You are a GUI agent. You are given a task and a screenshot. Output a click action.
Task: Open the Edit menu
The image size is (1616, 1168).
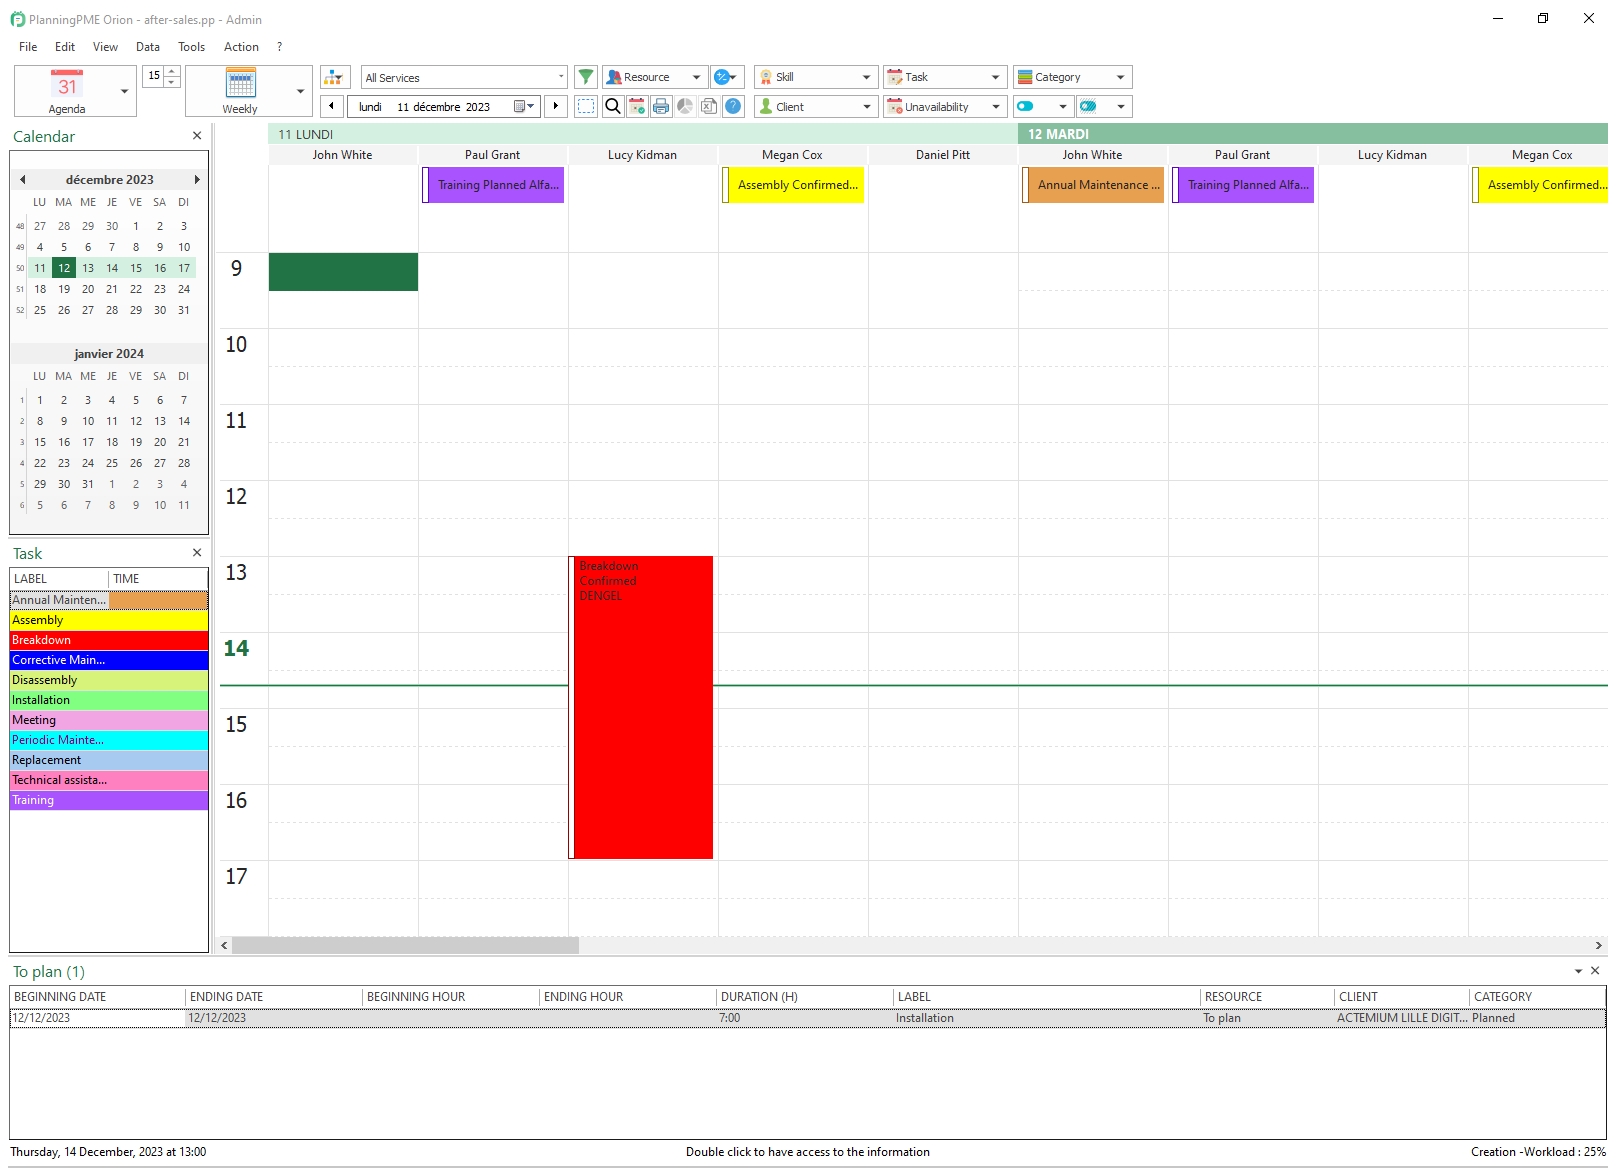(65, 47)
